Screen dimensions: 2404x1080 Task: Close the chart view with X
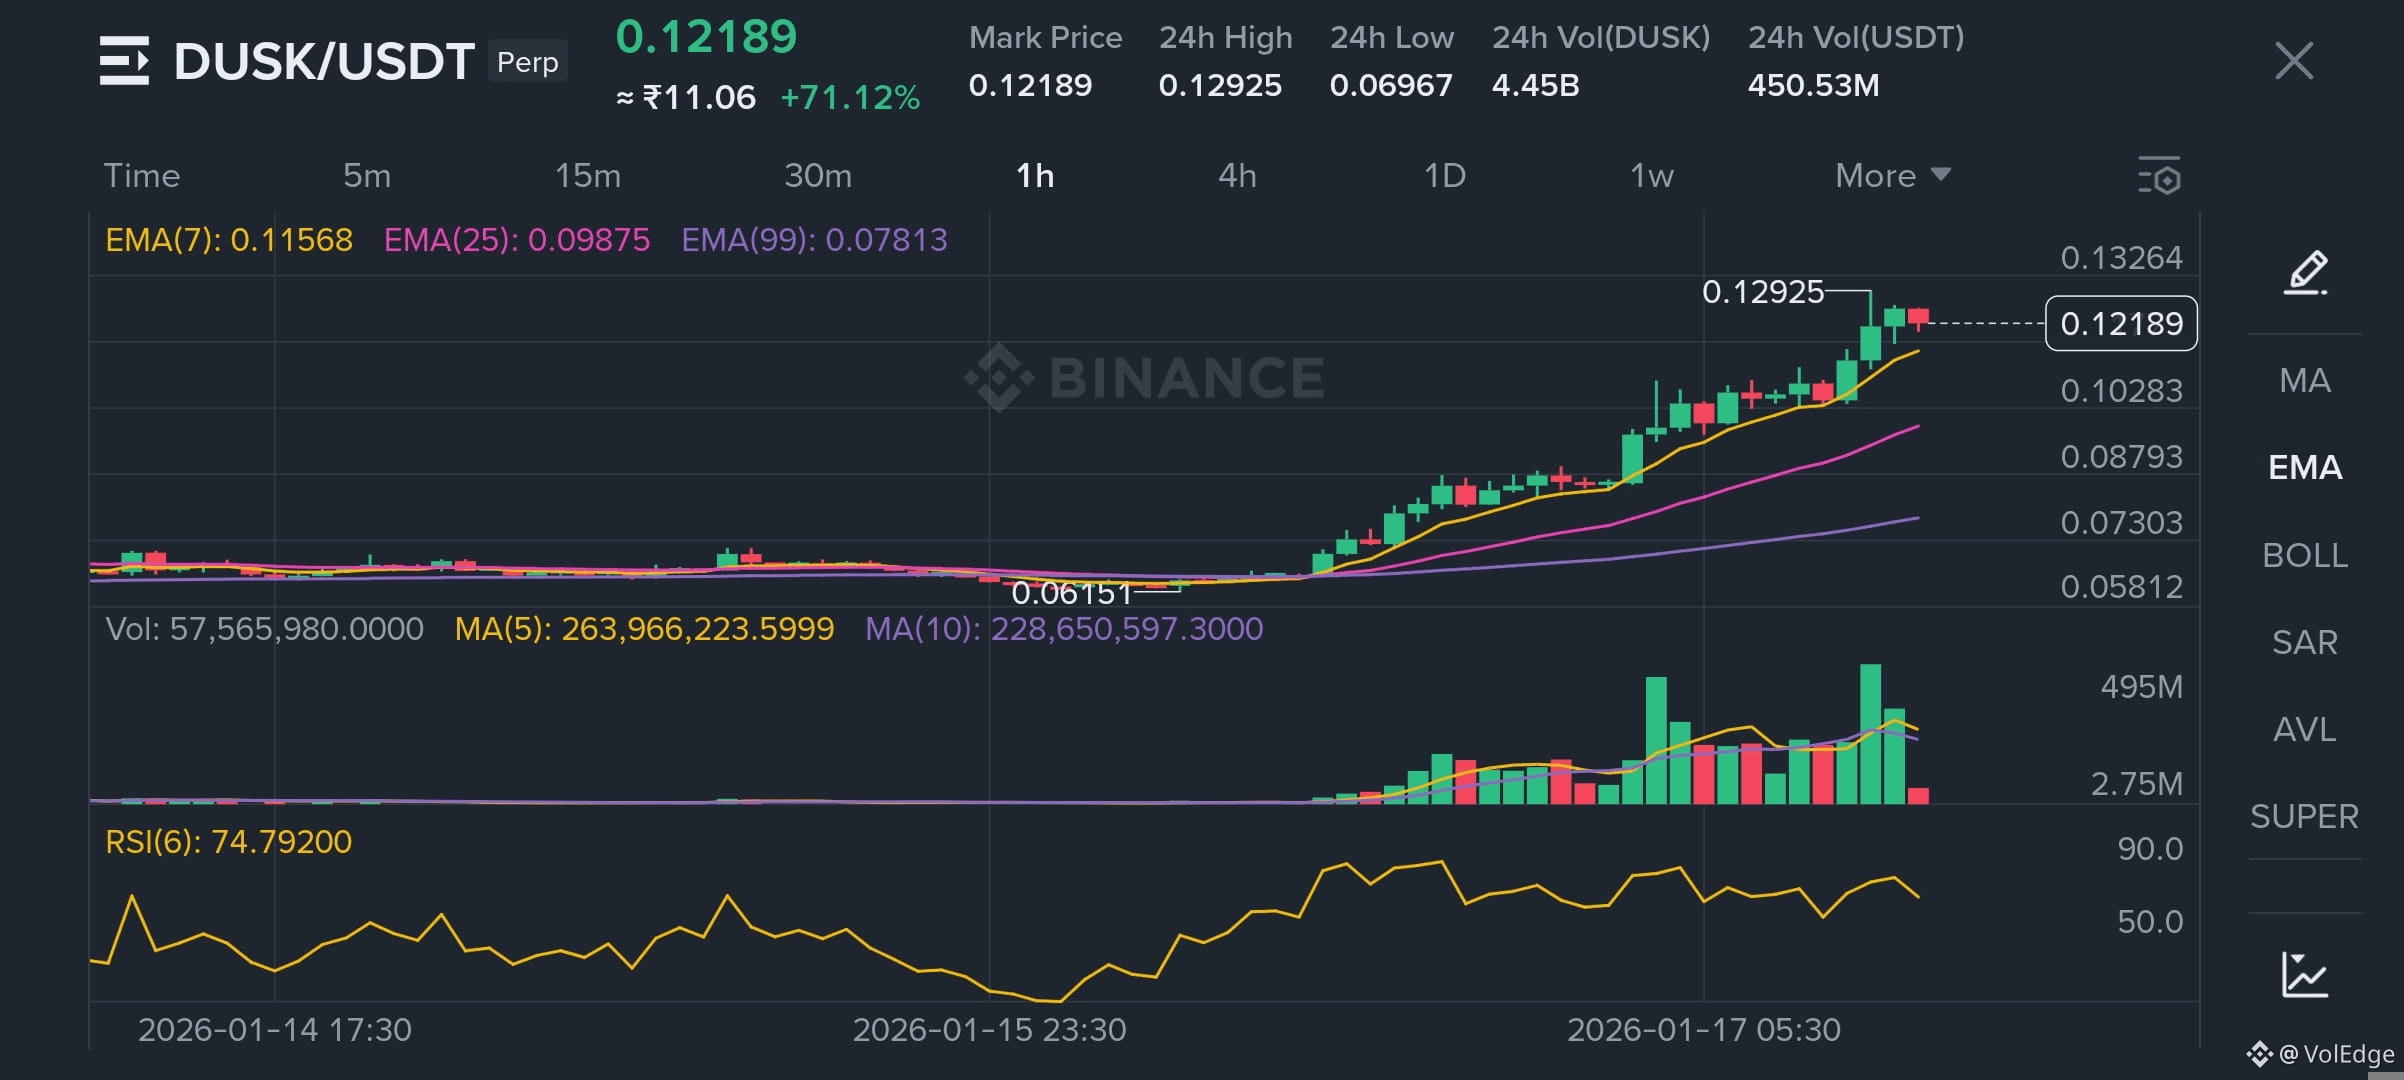[2294, 61]
